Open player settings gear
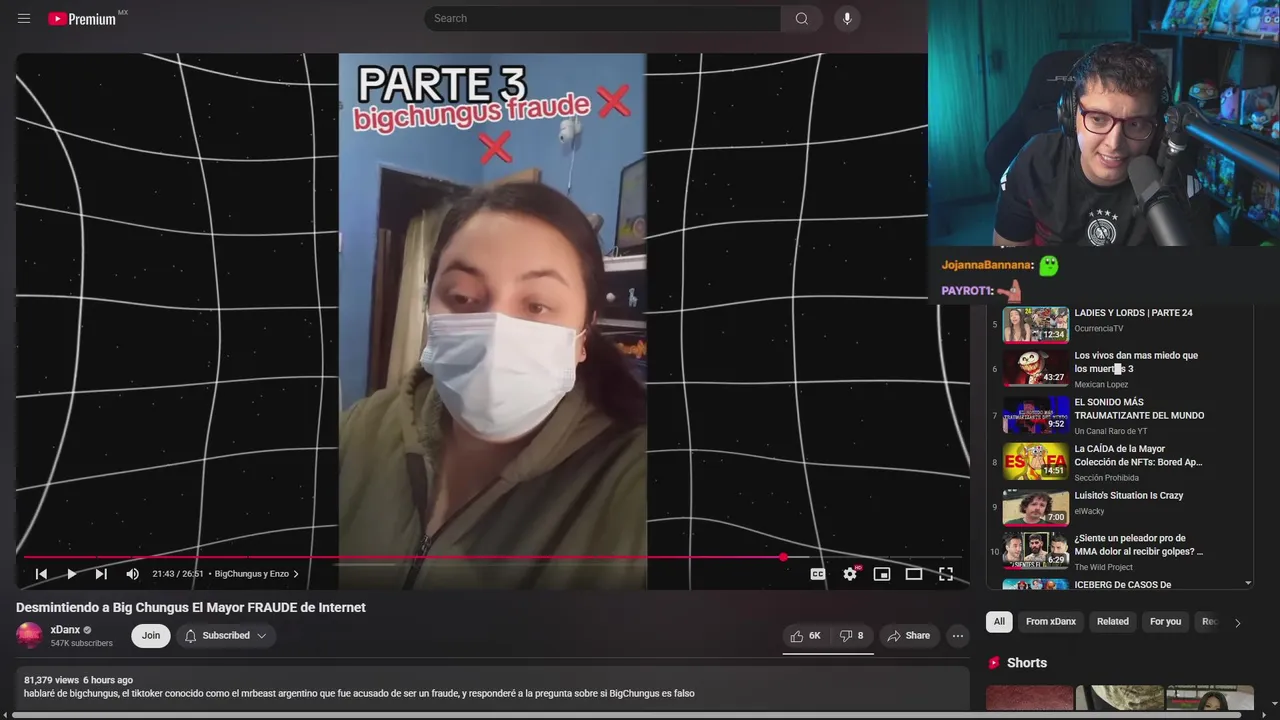1280x720 pixels. (850, 574)
